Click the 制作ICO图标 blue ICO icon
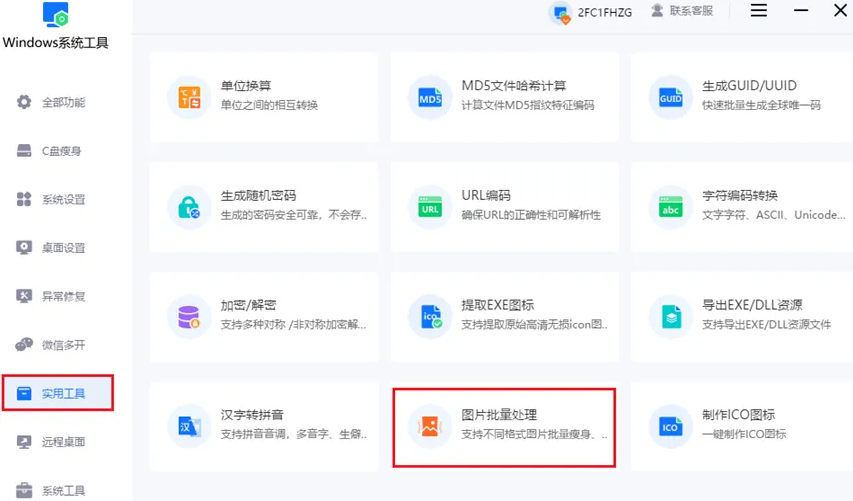The height and width of the screenshot is (501, 853). click(x=670, y=427)
